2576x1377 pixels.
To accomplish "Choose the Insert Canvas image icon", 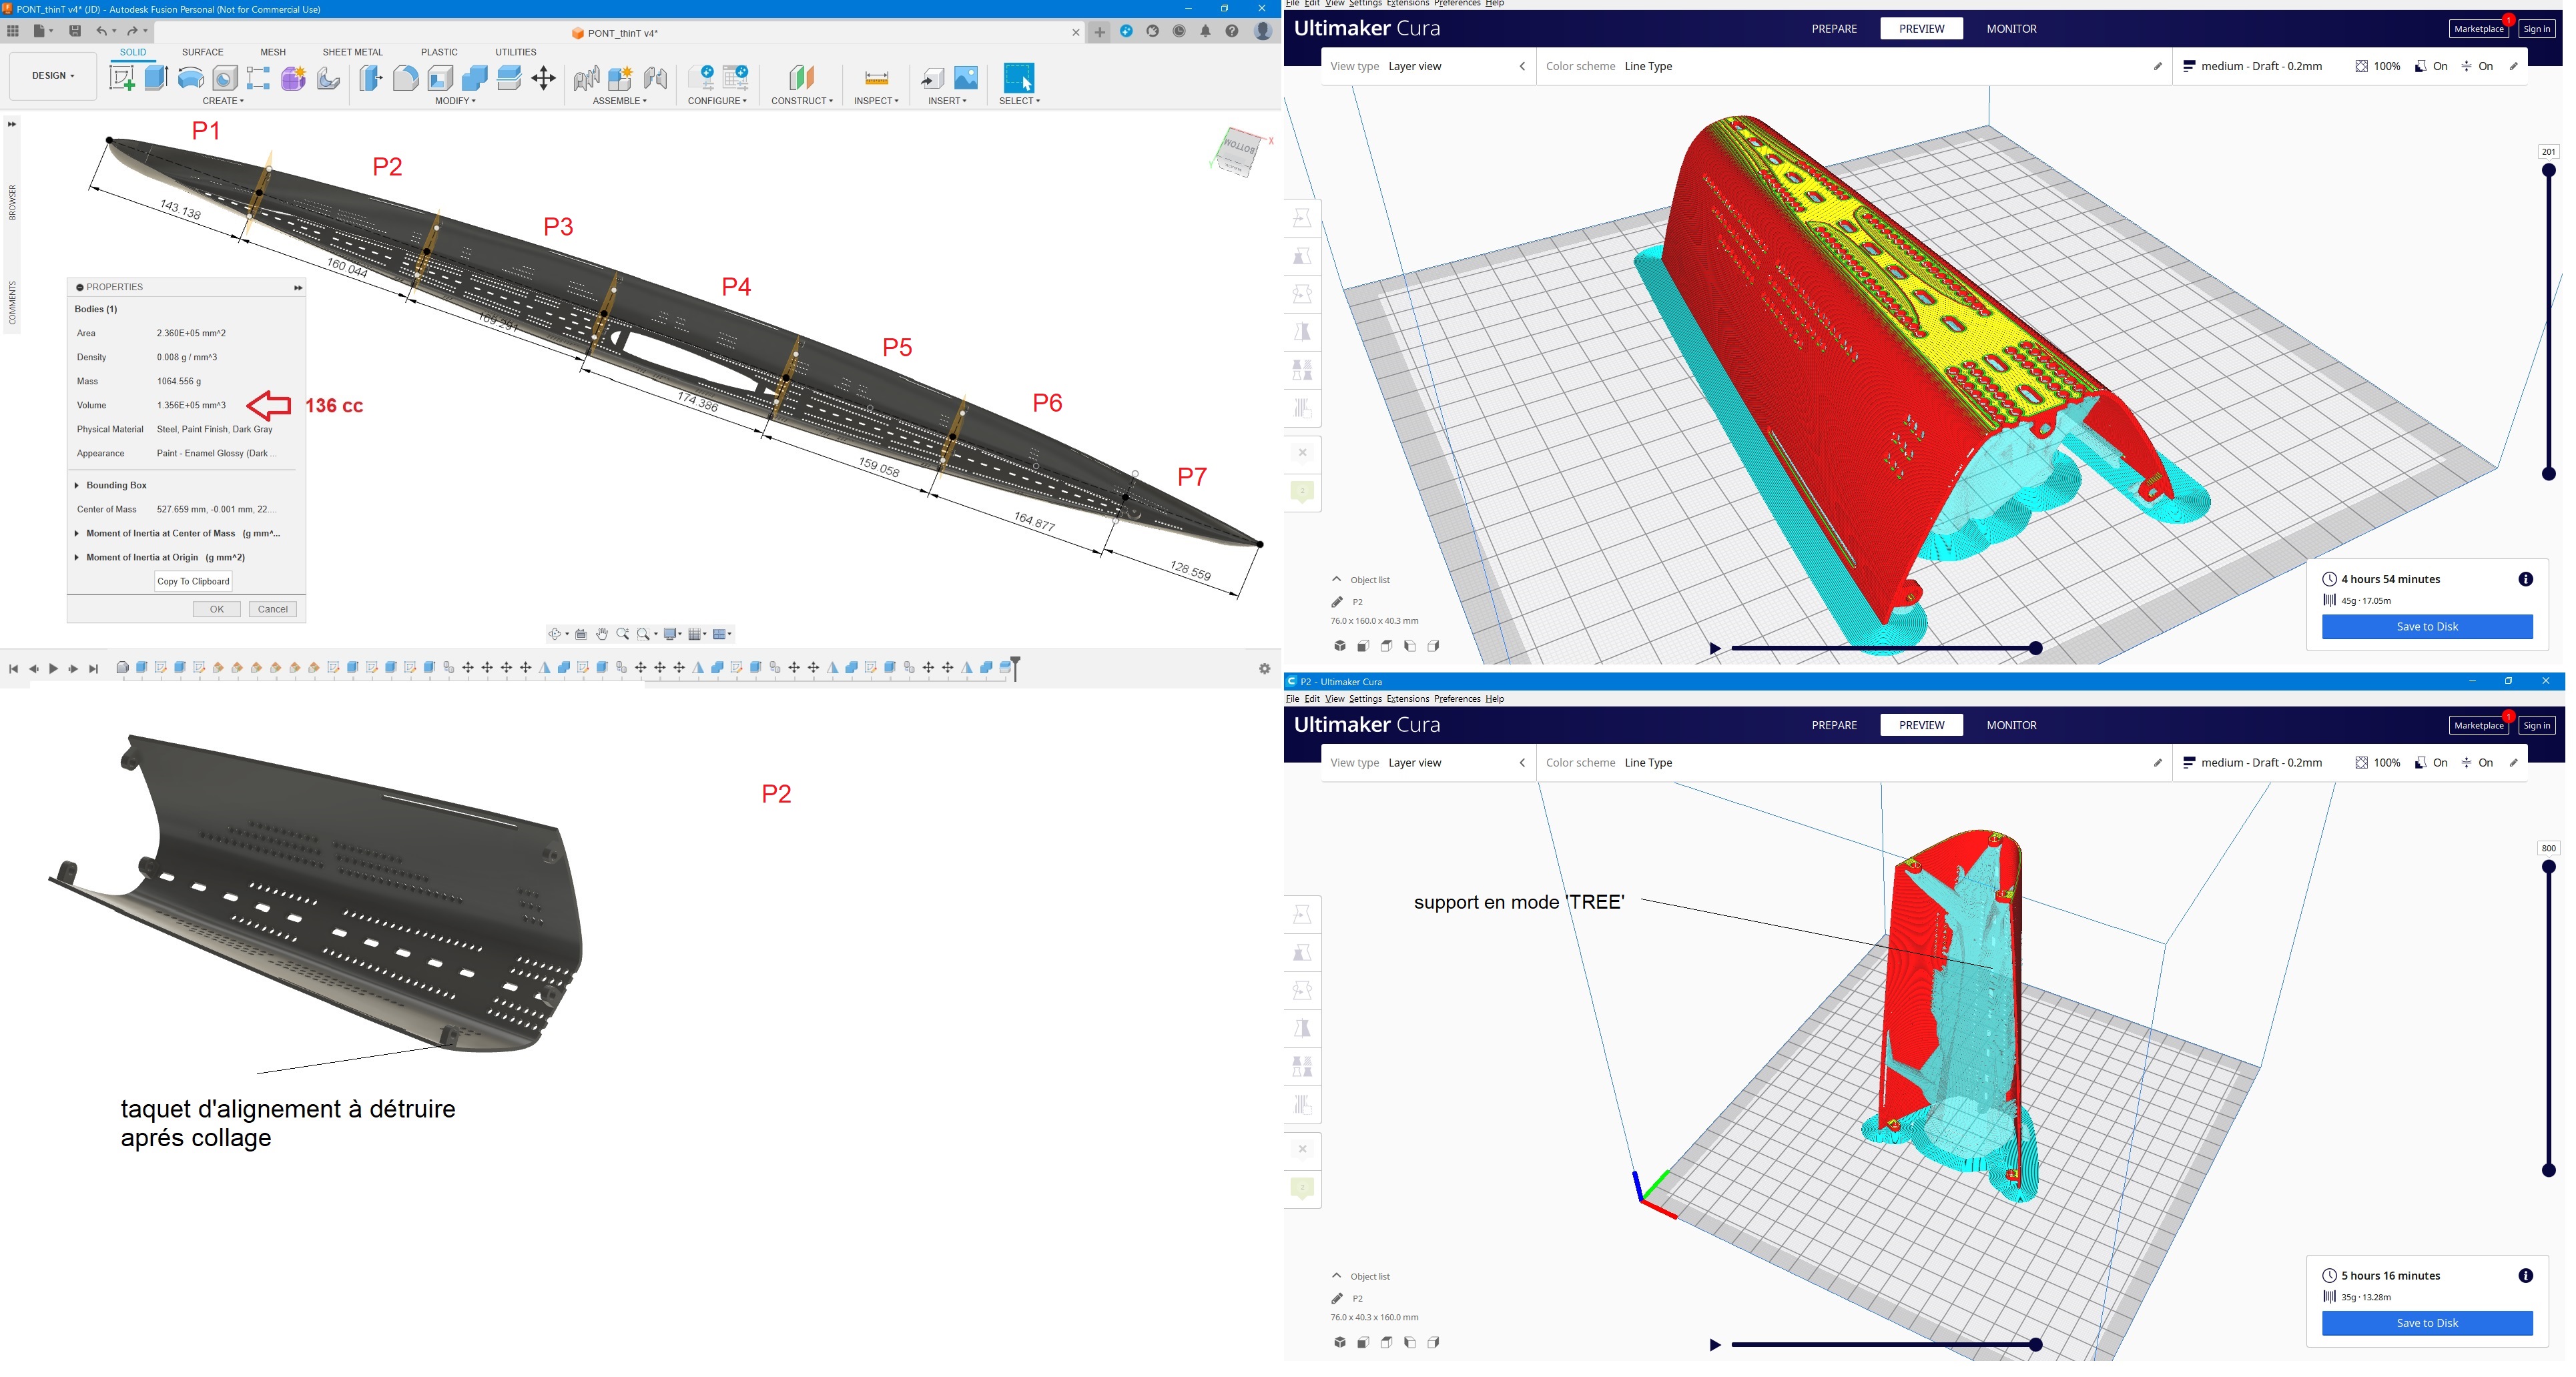I will pos(966,78).
